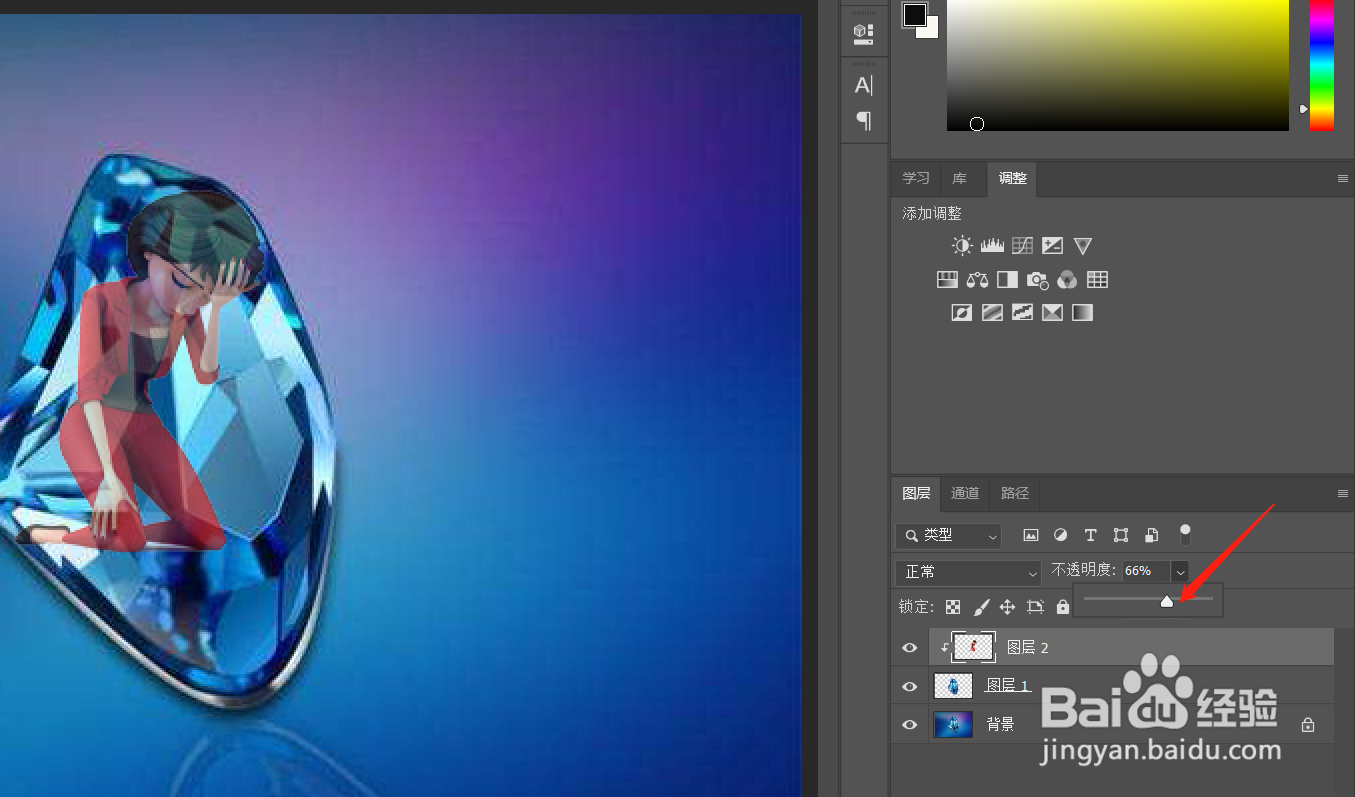
Task: Toggle the opacity slider dropdown arrow
Action: [x=1180, y=572]
